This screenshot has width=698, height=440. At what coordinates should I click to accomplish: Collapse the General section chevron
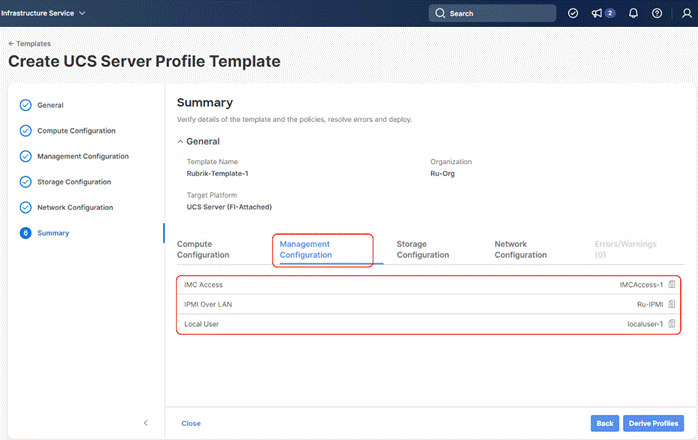[x=180, y=142]
